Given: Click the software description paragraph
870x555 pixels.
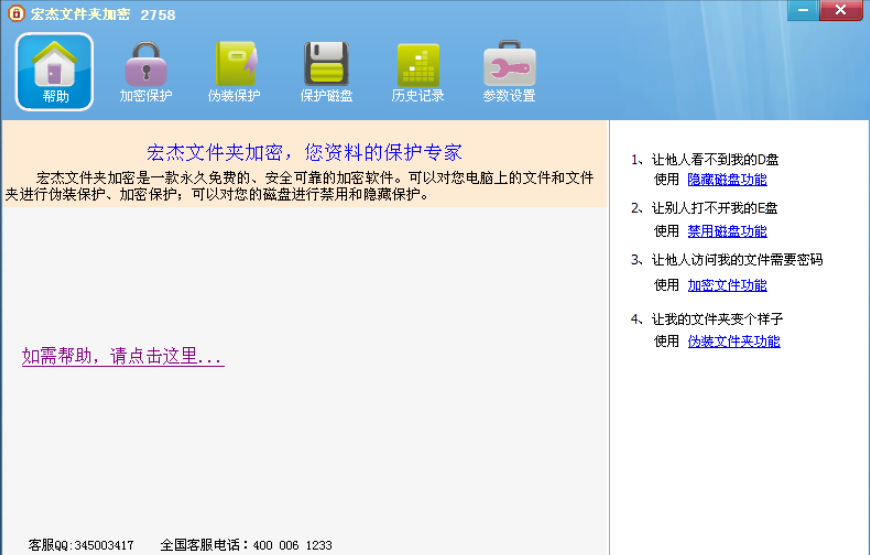Looking at the screenshot, I should point(304,186).
